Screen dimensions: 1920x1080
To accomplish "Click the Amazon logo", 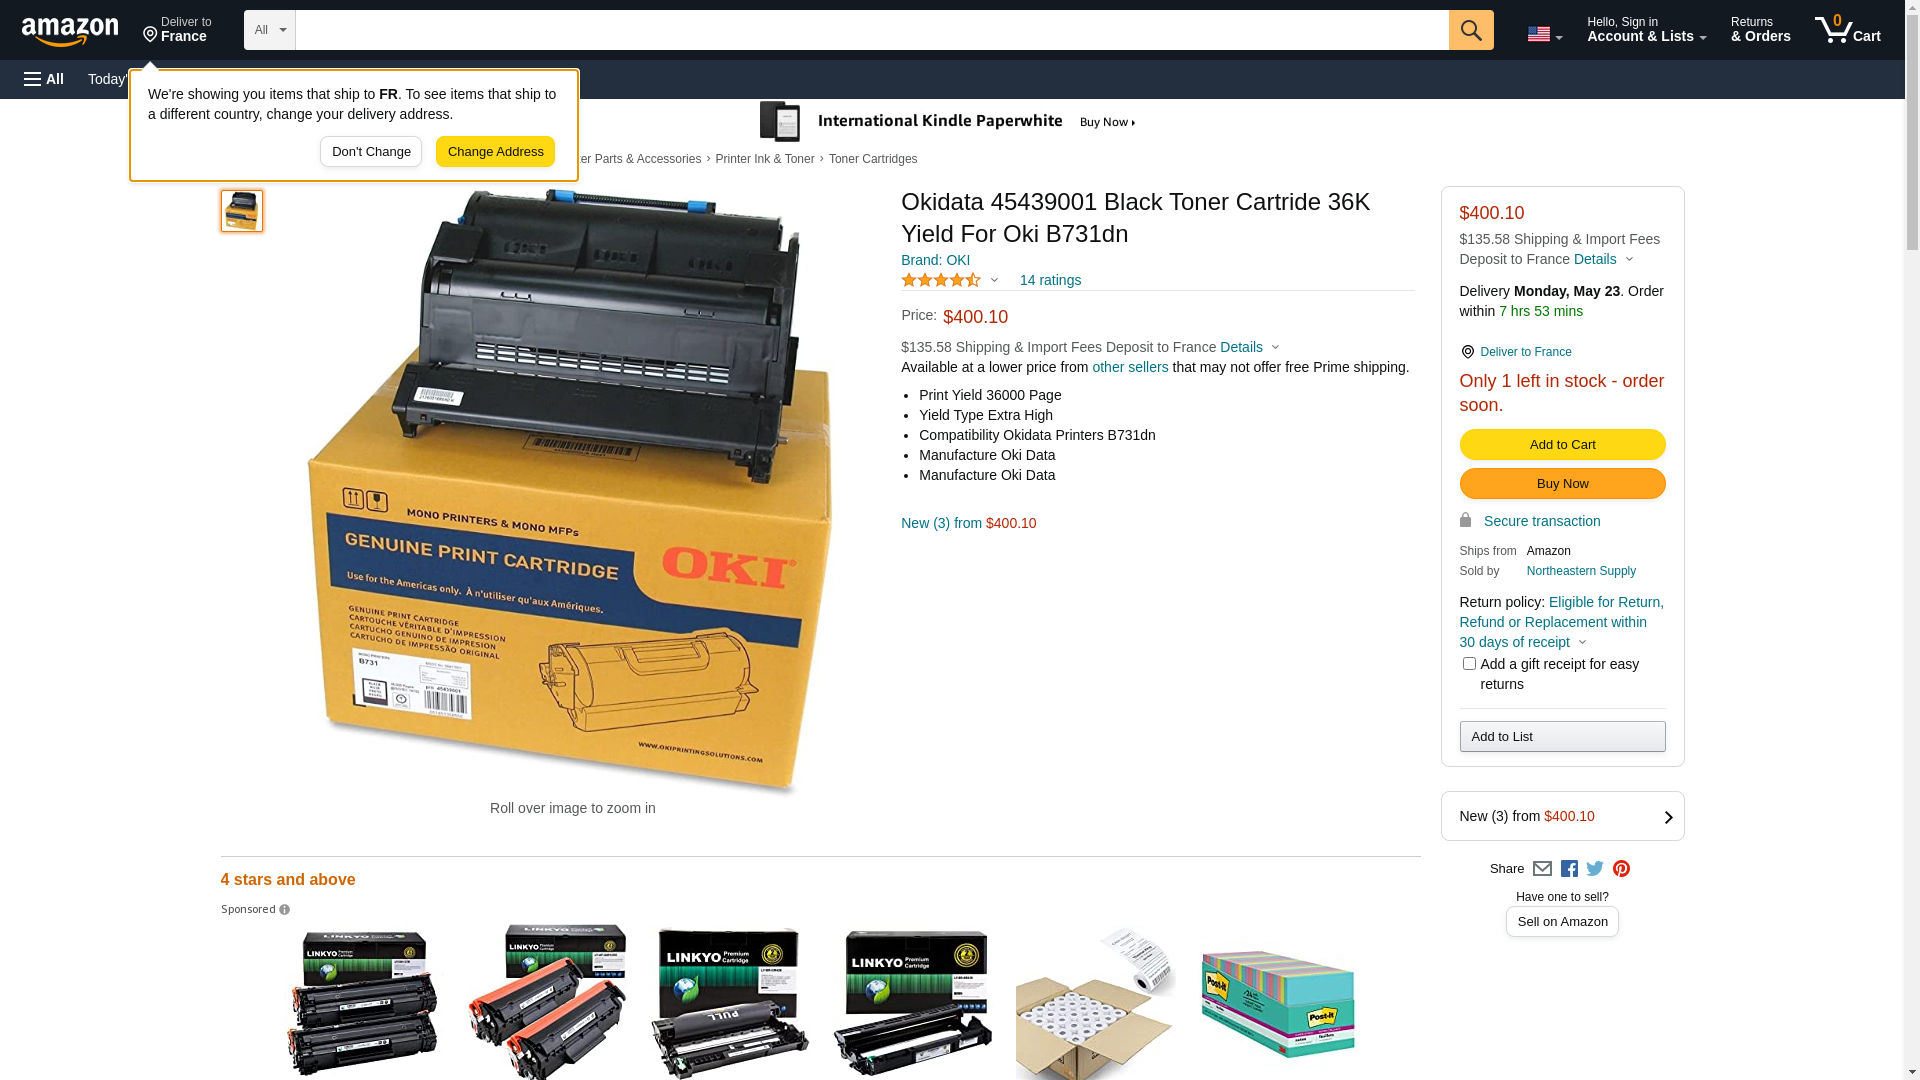I will (x=70, y=31).
